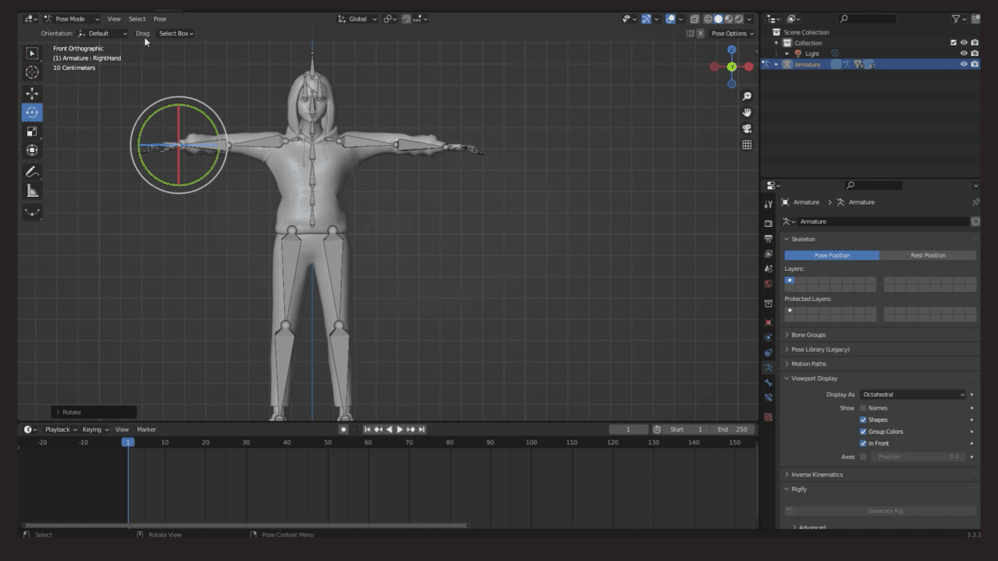Open the Bone properties tab

coord(768,383)
